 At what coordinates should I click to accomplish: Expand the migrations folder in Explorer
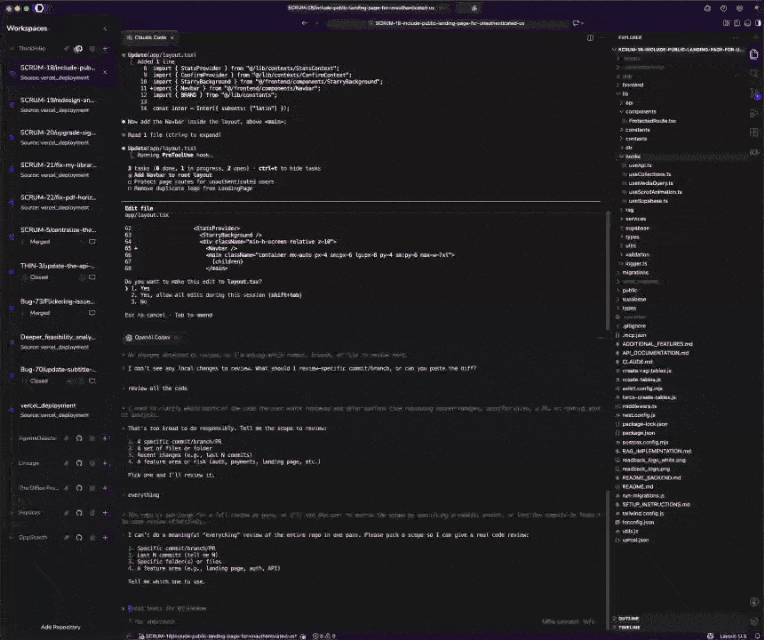point(635,272)
